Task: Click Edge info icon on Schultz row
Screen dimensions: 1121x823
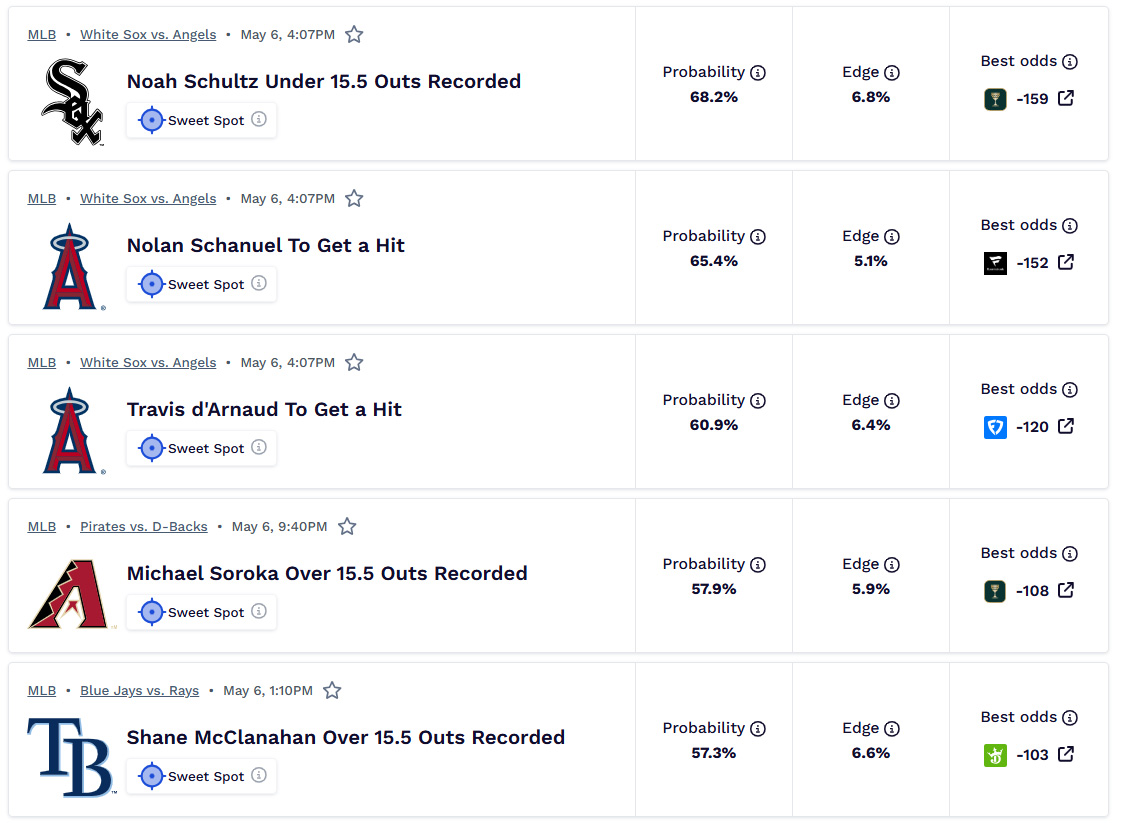Action: click(x=892, y=73)
